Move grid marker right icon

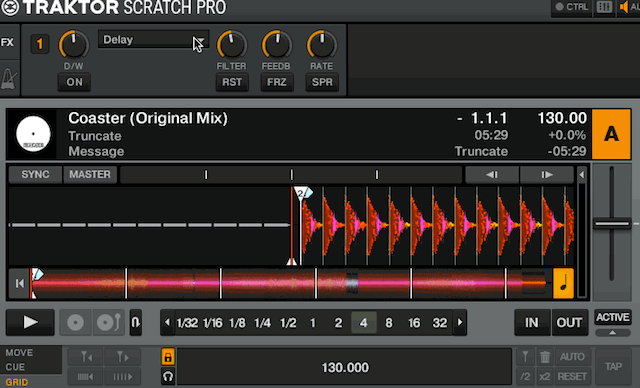click(x=123, y=357)
